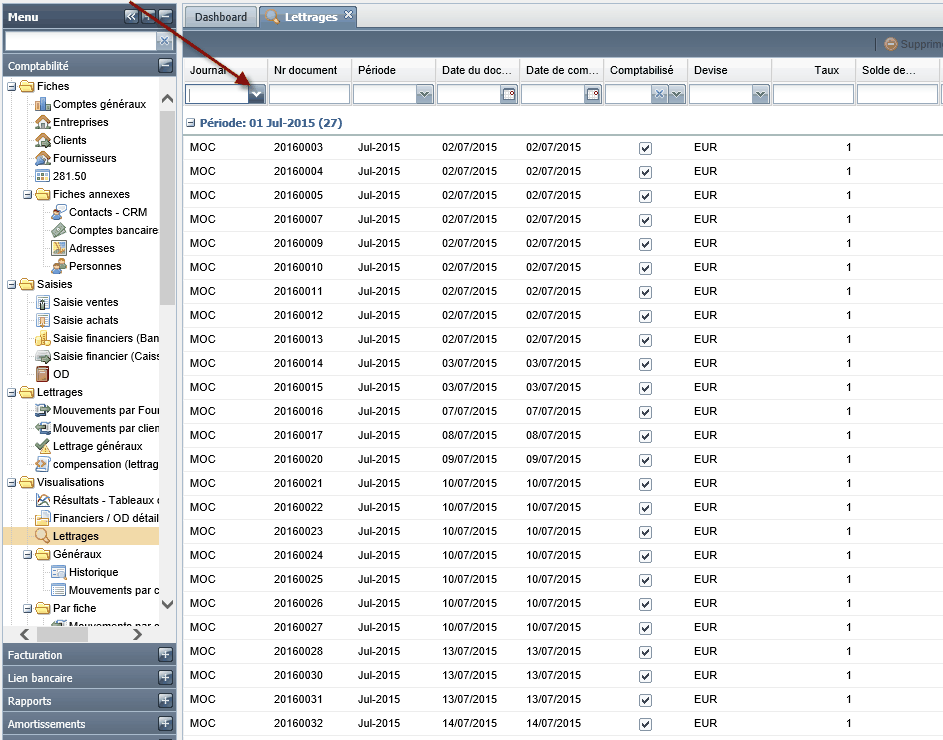Toggle Comptabilisé checkbox for document 20160017
The image size is (943, 740).
pyautogui.click(x=645, y=436)
